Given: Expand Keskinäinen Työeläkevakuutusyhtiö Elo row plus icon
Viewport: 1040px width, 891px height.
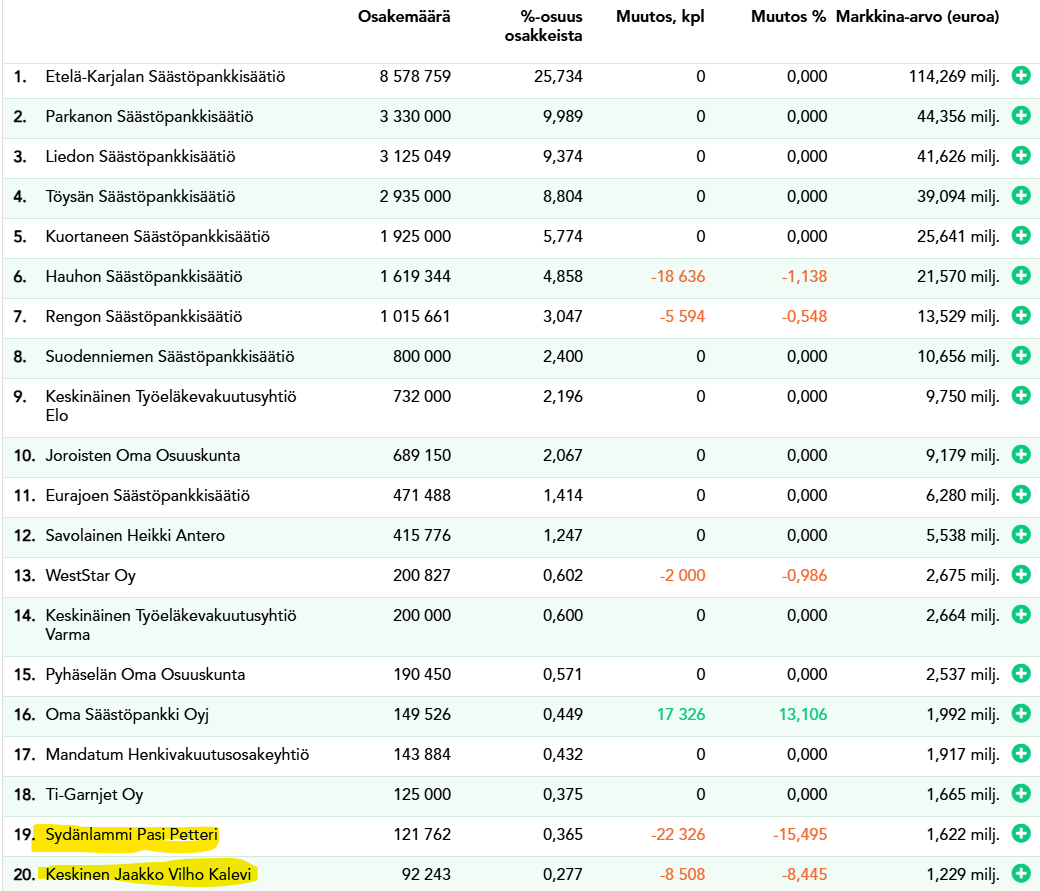Looking at the screenshot, I should point(1021,396).
